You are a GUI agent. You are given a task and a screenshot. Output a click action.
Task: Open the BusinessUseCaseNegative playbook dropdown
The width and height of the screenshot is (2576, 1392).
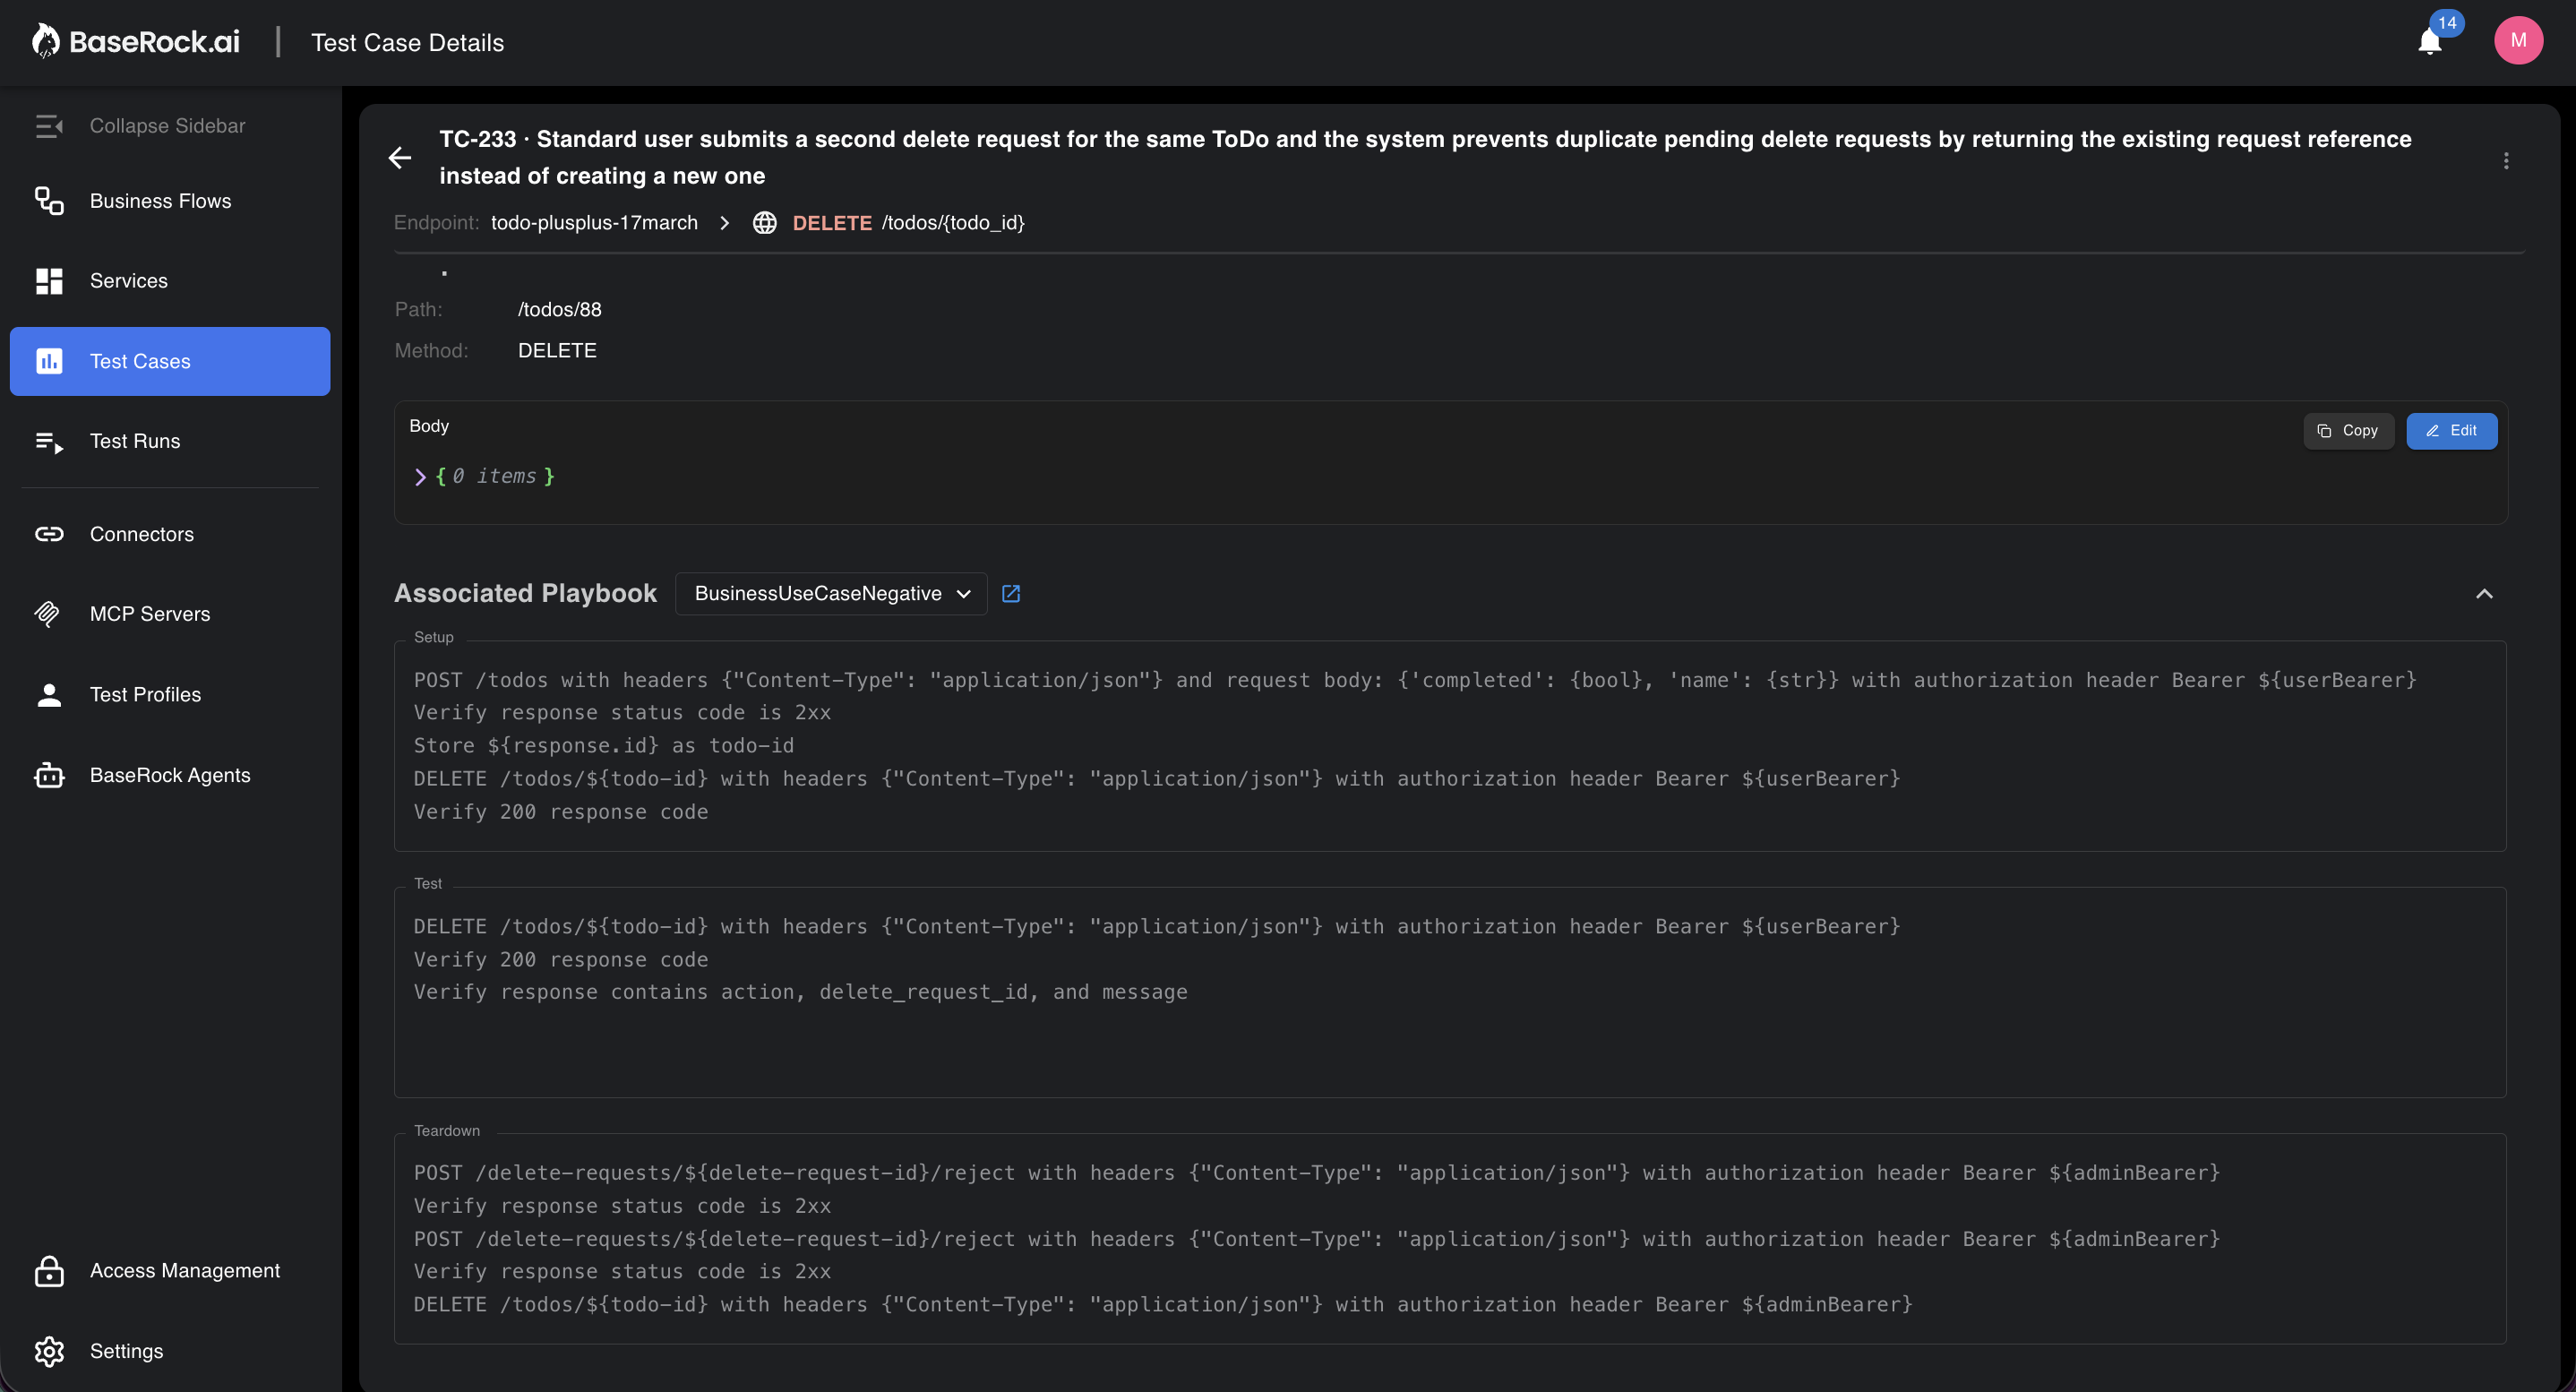[831, 594]
